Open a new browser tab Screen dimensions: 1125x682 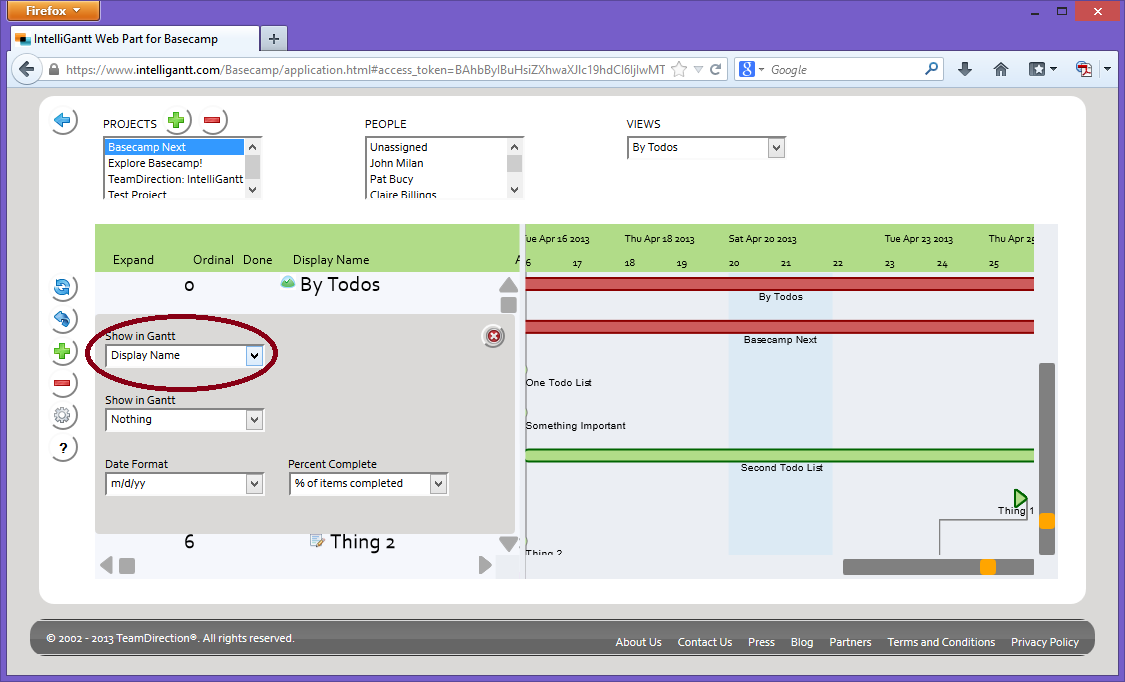point(273,39)
